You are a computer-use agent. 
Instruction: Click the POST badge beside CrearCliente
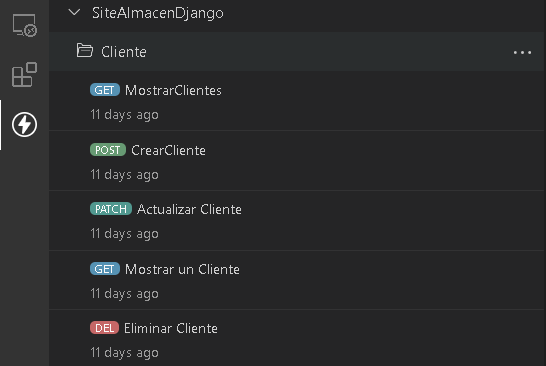tap(108, 150)
